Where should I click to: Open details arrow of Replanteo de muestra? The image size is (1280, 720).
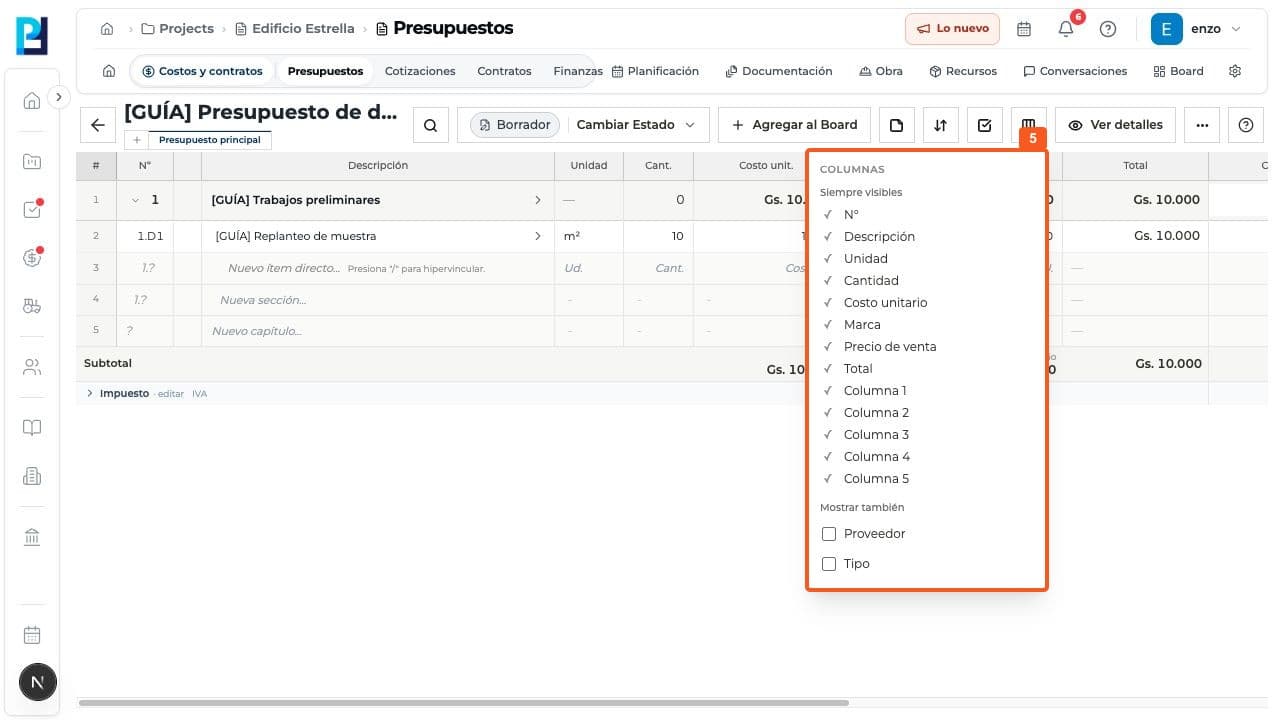click(537, 236)
